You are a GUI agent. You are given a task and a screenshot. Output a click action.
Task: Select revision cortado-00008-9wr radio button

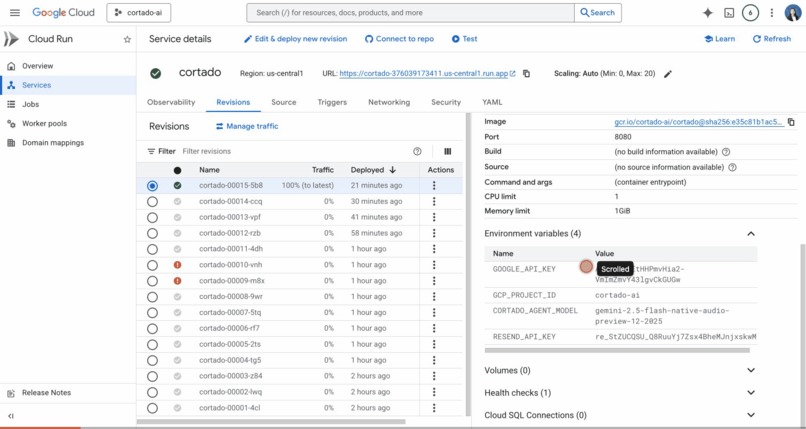point(152,297)
